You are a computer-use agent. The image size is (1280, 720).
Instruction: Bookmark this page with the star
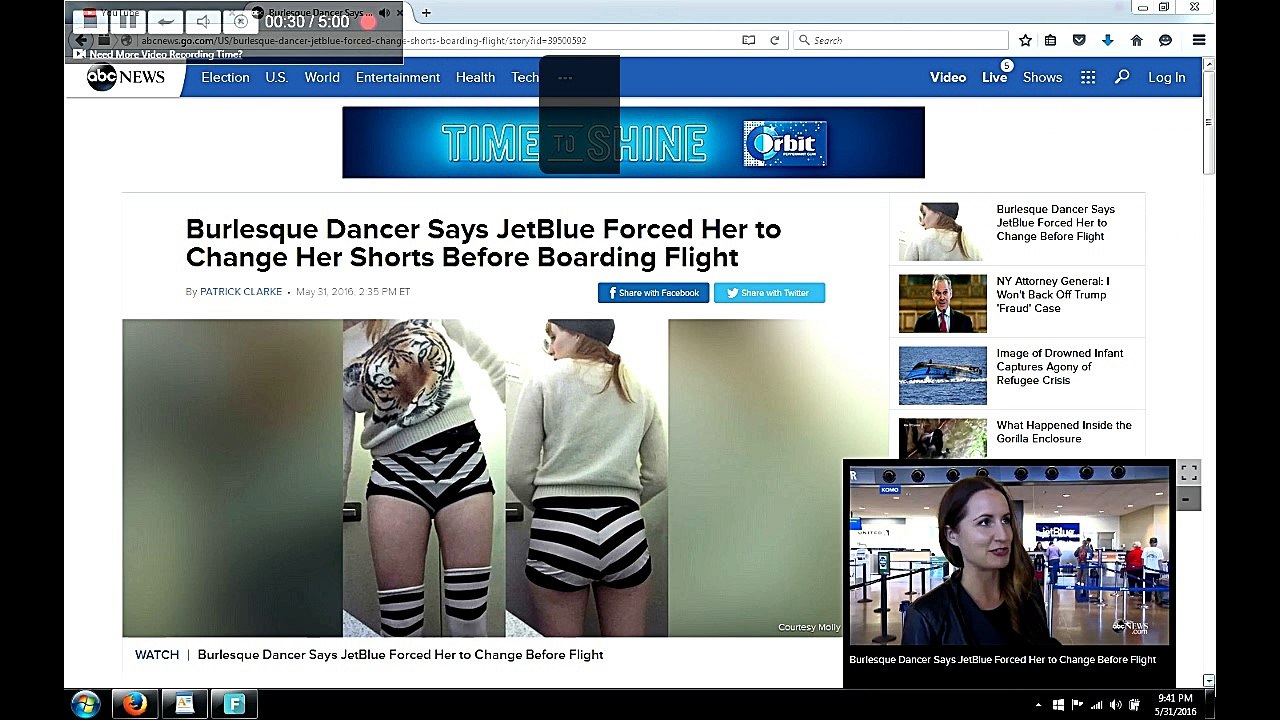tap(1025, 40)
